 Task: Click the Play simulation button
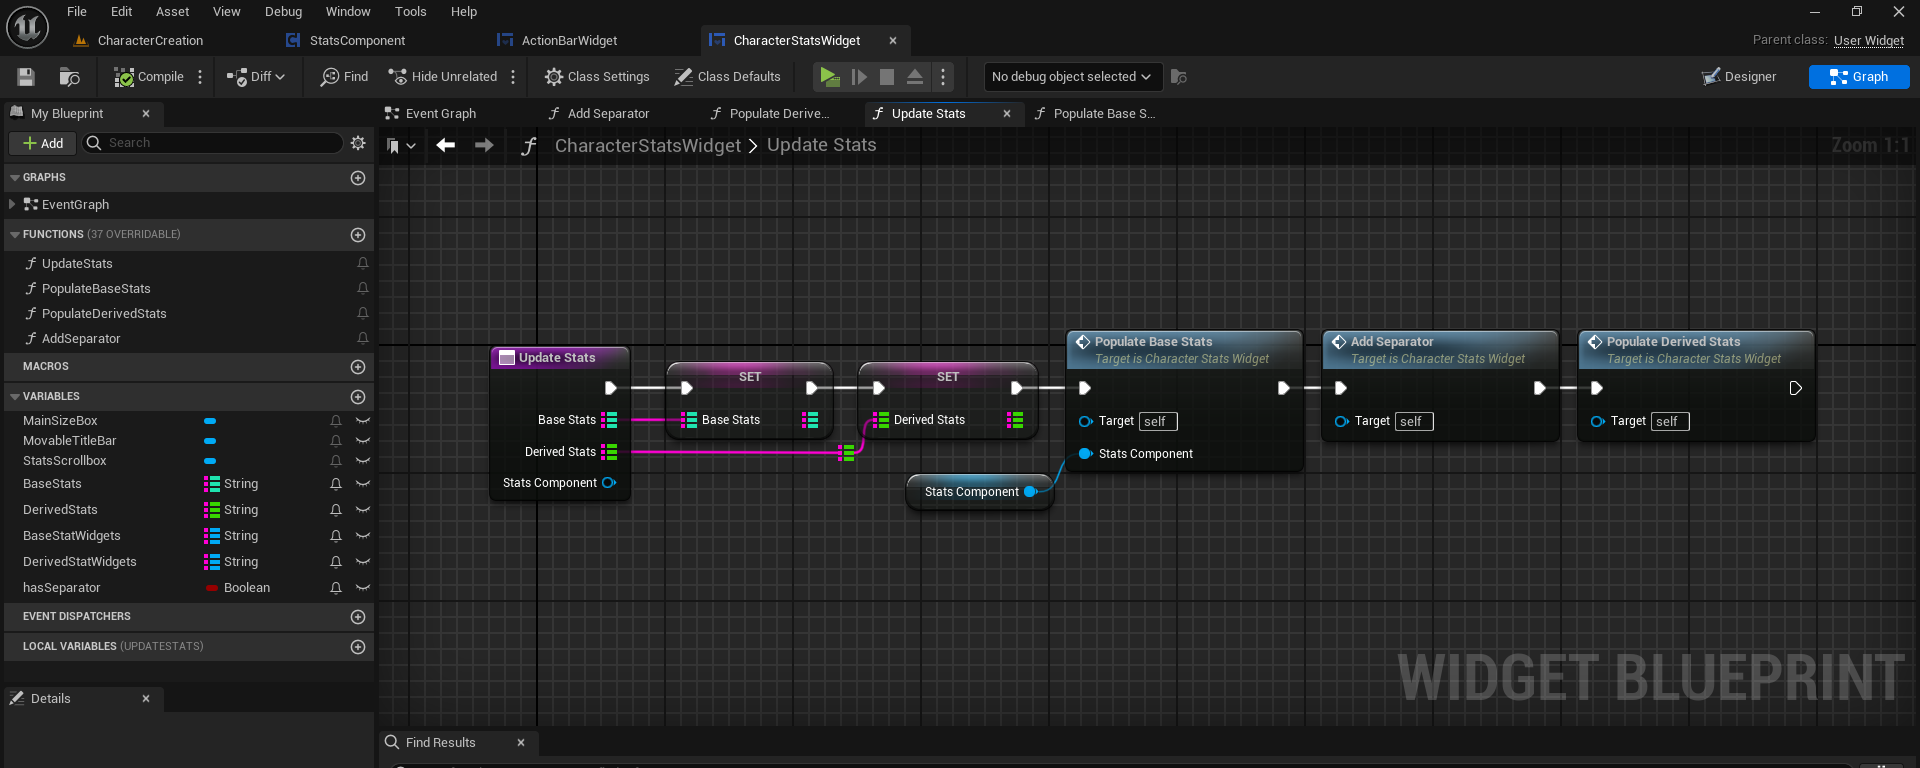[x=829, y=77]
